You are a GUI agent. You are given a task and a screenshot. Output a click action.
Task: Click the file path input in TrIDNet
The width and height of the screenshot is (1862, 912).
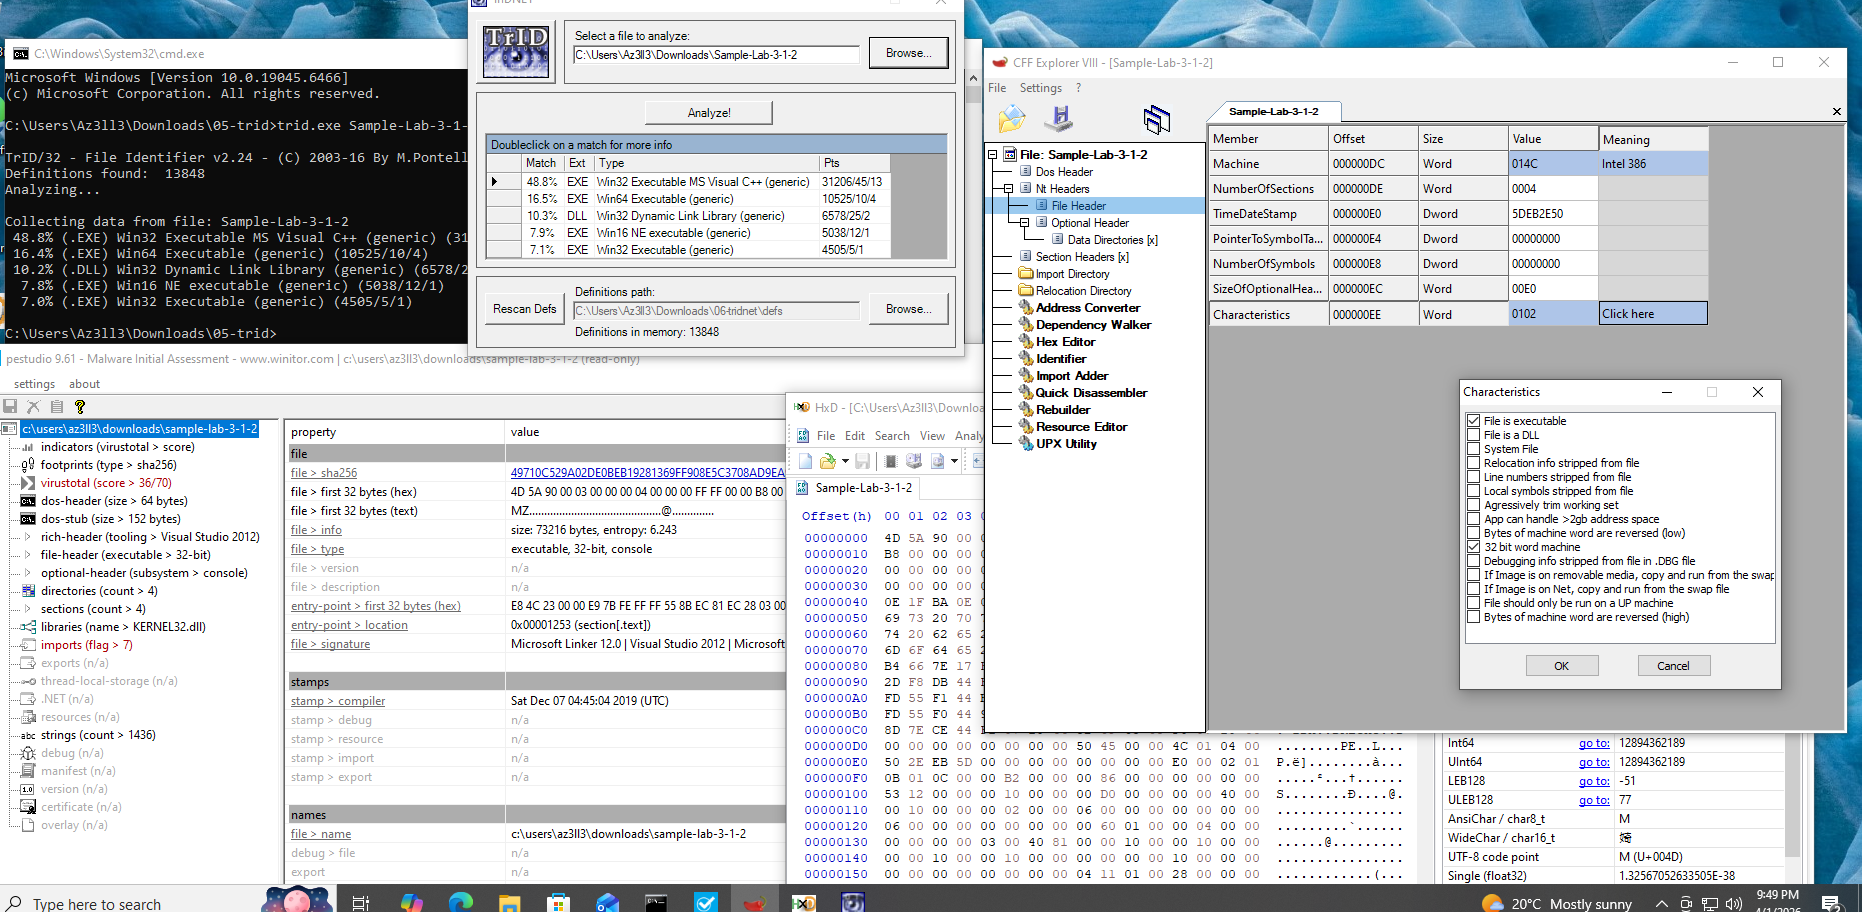716,55
